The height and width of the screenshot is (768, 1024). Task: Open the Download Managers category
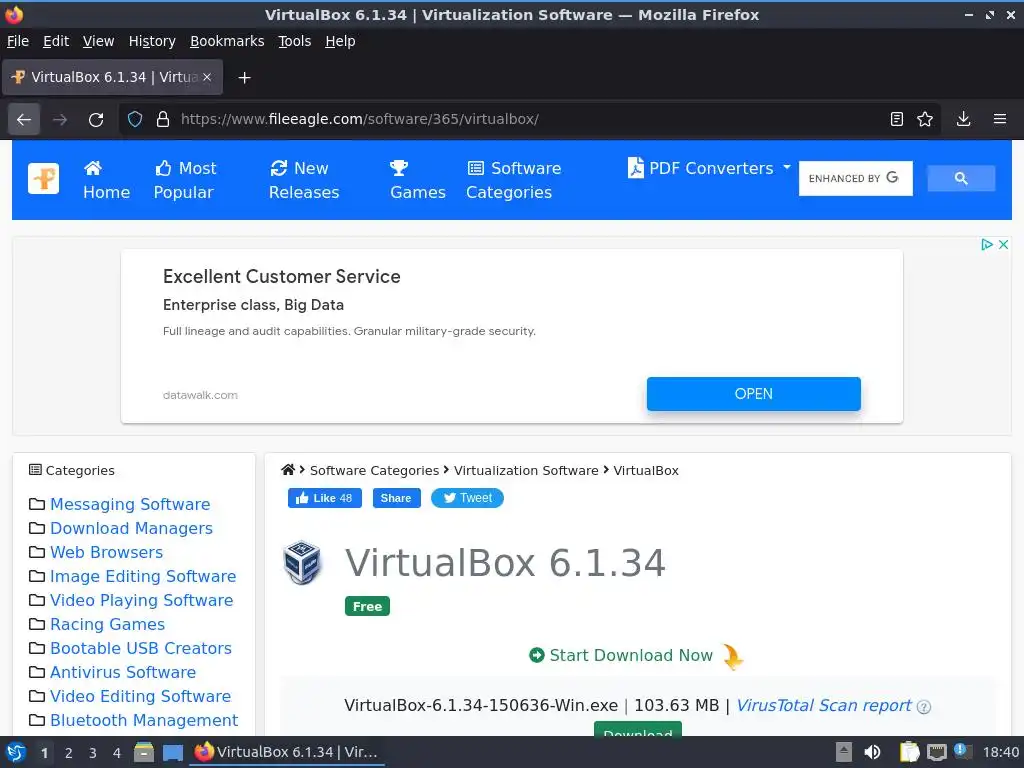(131, 528)
